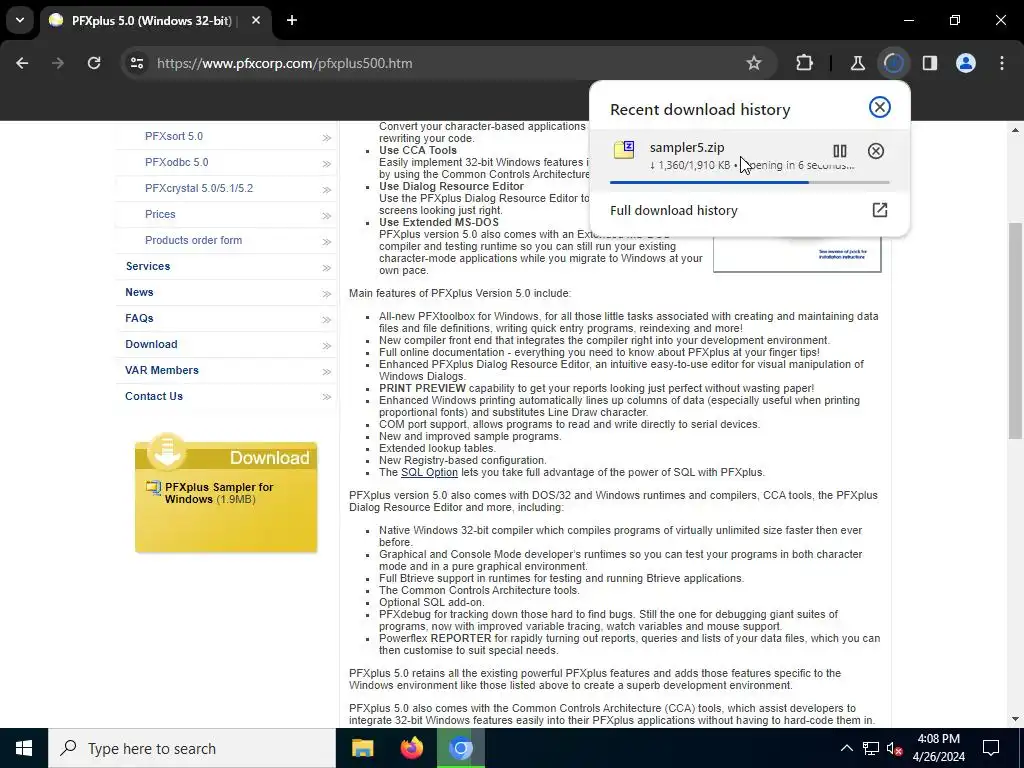The image size is (1024, 768).
Task: Select the Download menu item
Action: [x=151, y=344]
